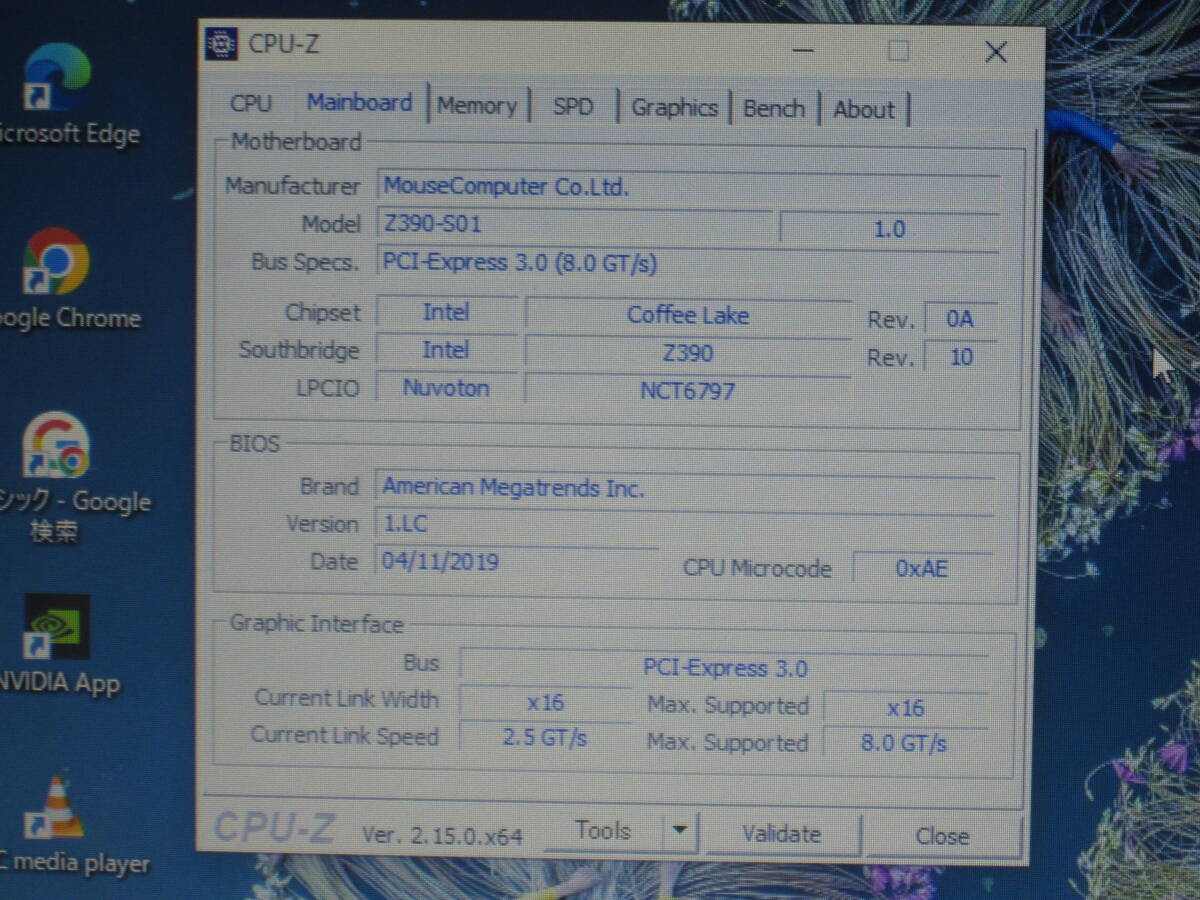1200x900 pixels.
Task: Click the Graphic Interface Bus PCI-Express 3.0 value
Action: tap(724, 667)
